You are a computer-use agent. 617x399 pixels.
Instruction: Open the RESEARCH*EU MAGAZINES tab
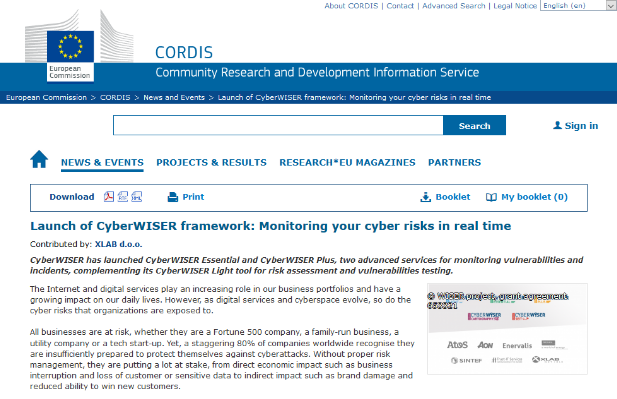pos(347,163)
